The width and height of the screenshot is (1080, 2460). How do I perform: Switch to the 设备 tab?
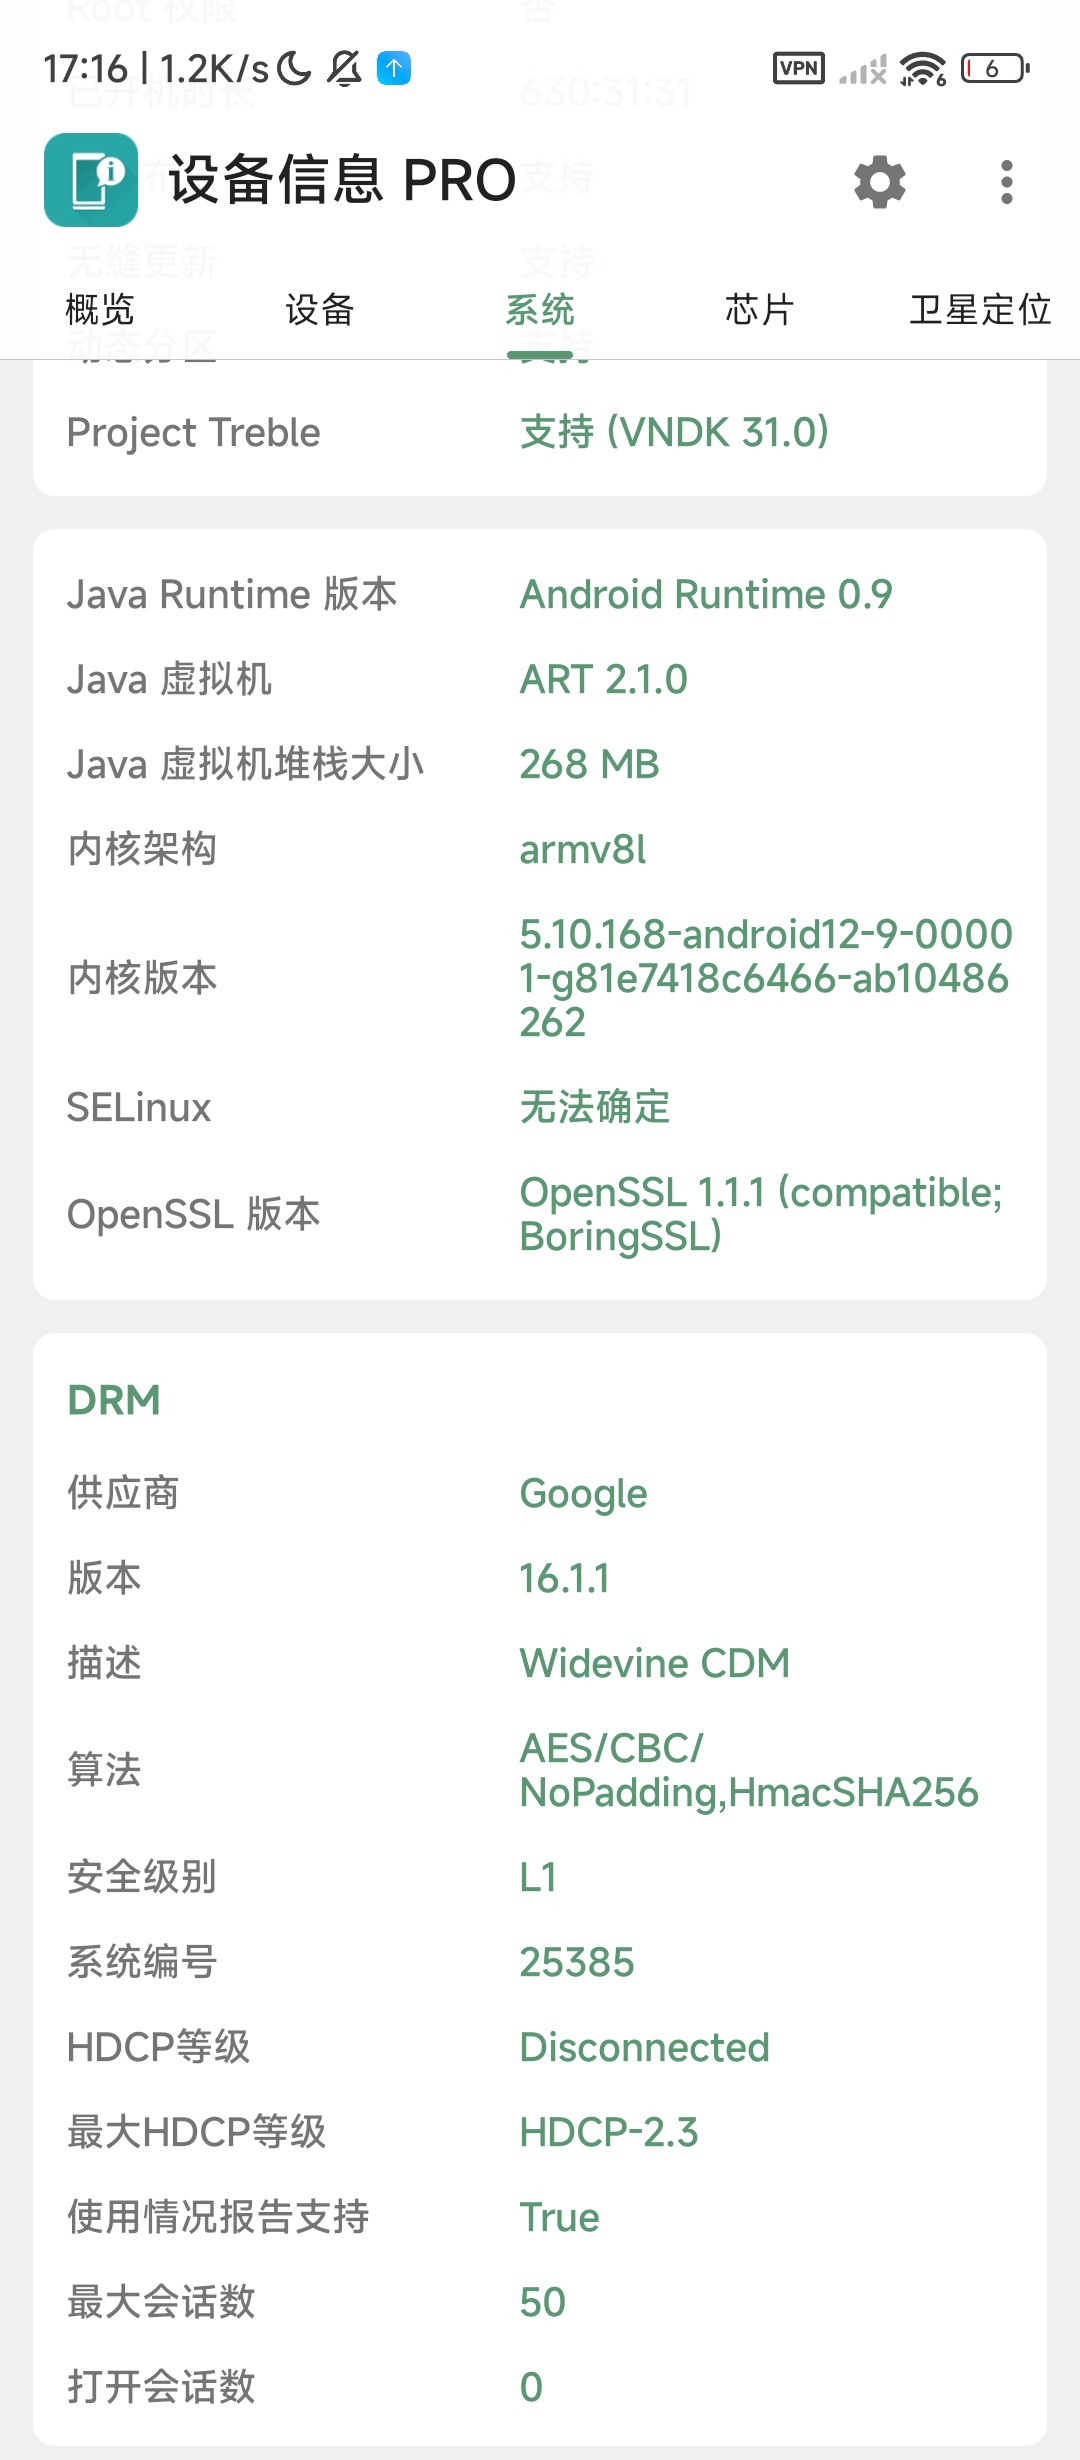pyautogui.click(x=319, y=310)
